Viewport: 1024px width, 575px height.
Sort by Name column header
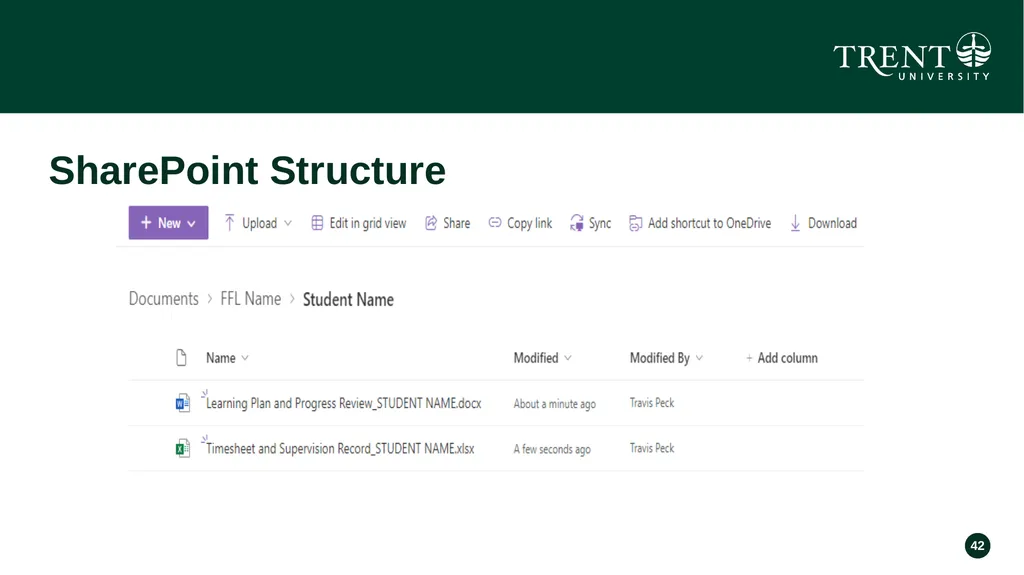[x=221, y=357]
